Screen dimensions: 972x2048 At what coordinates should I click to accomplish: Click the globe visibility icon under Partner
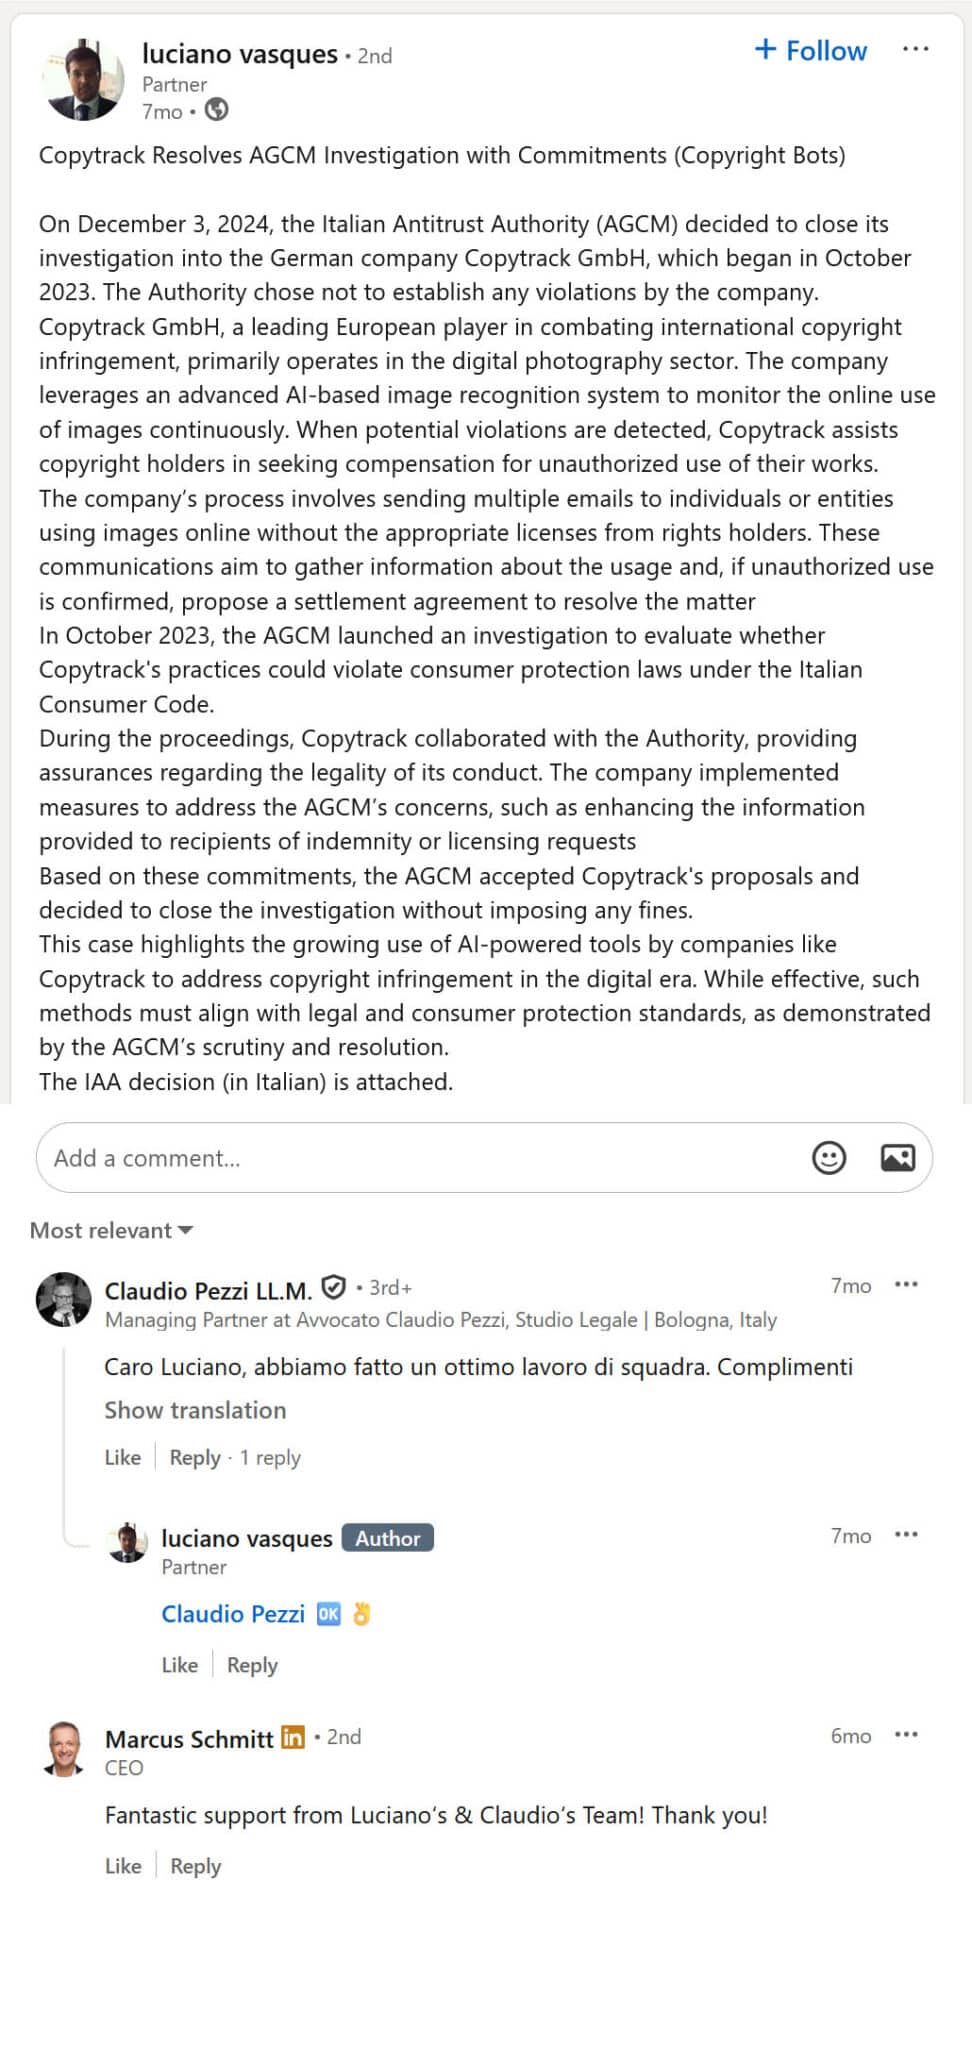216,110
